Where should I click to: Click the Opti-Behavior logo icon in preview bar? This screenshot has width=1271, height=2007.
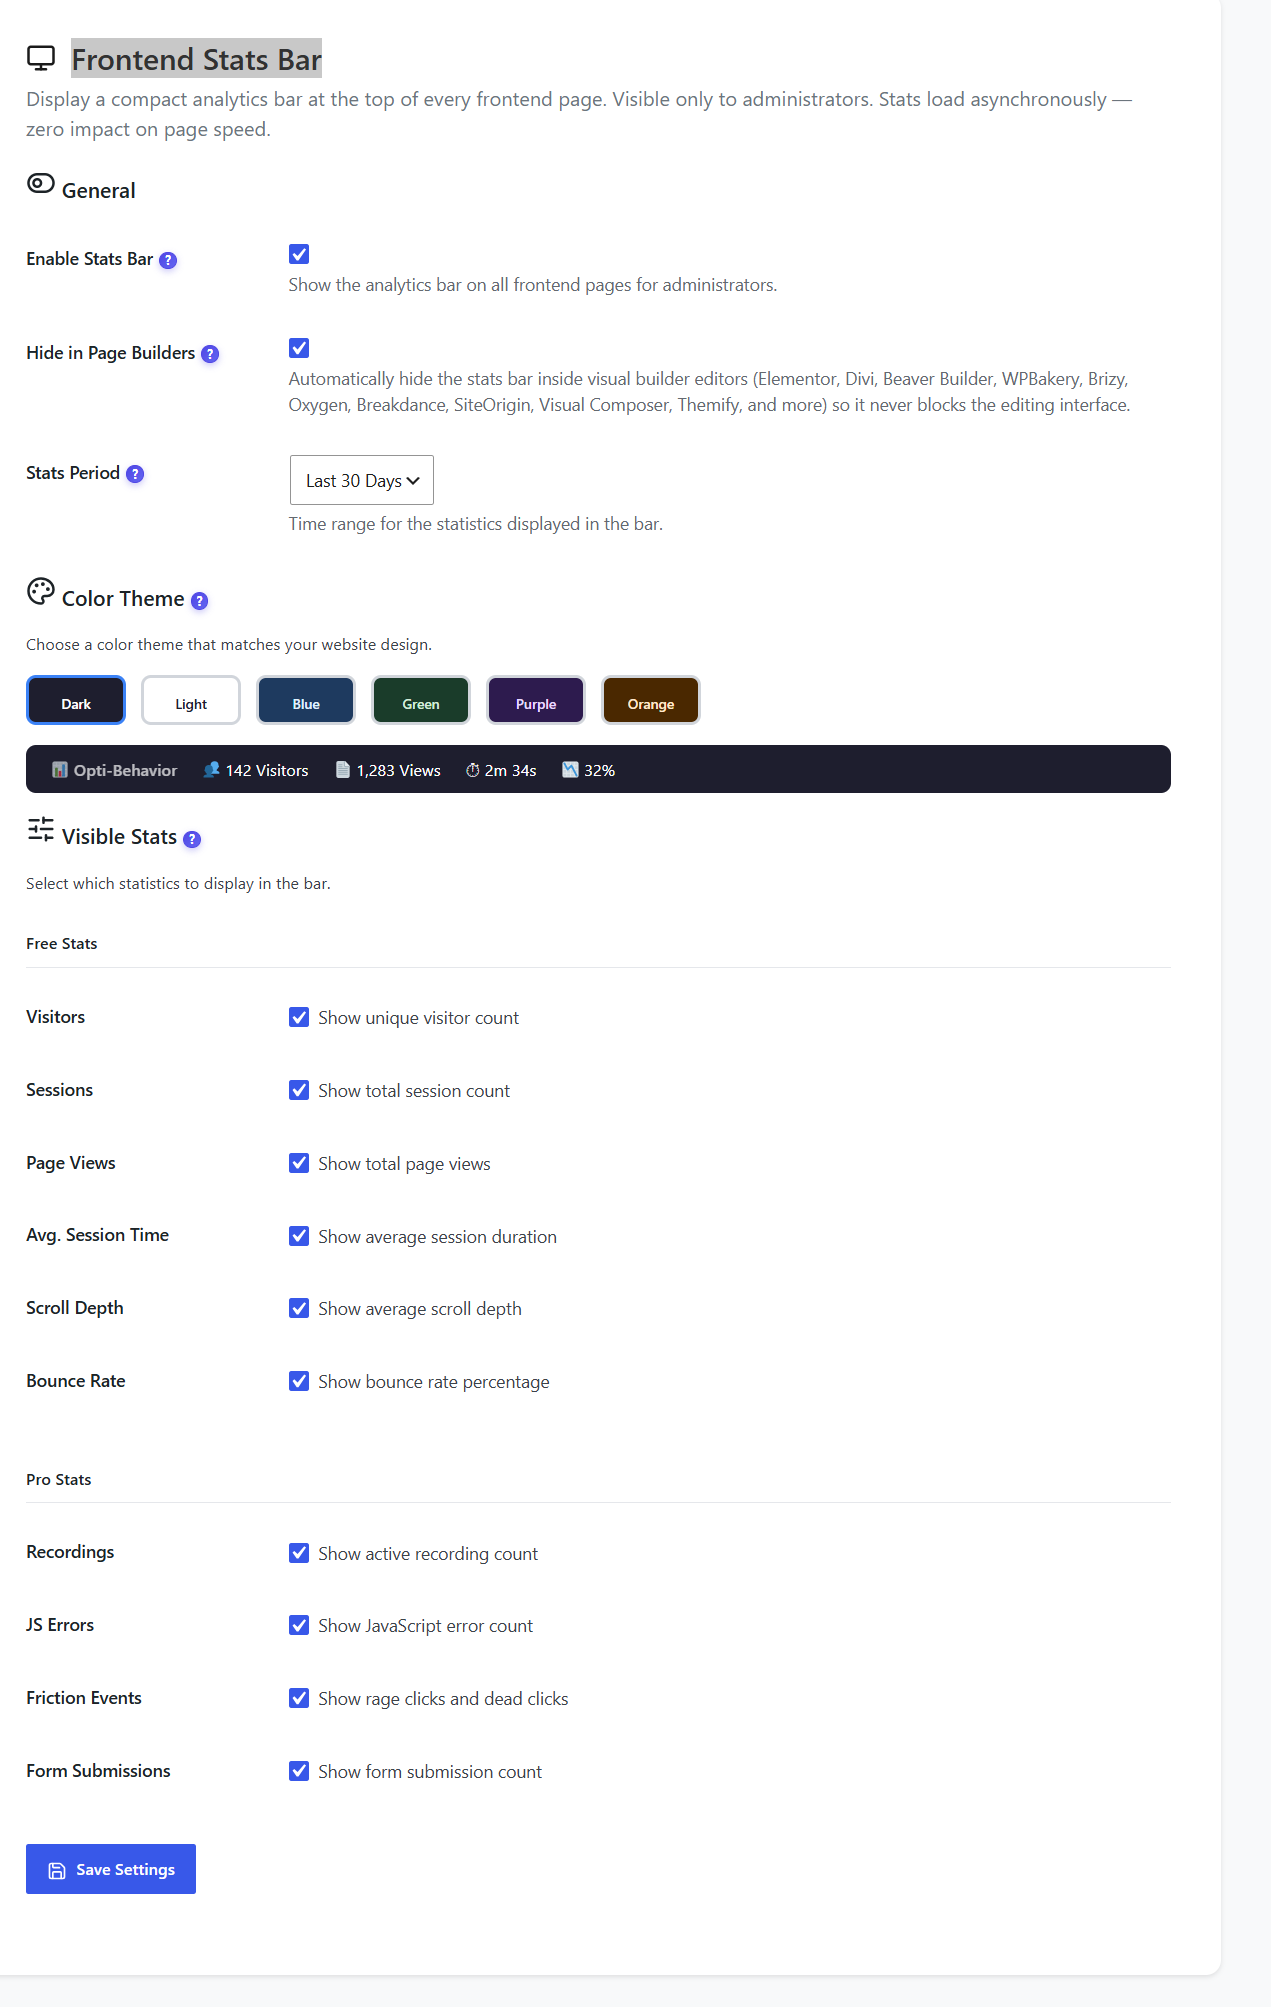(x=60, y=770)
